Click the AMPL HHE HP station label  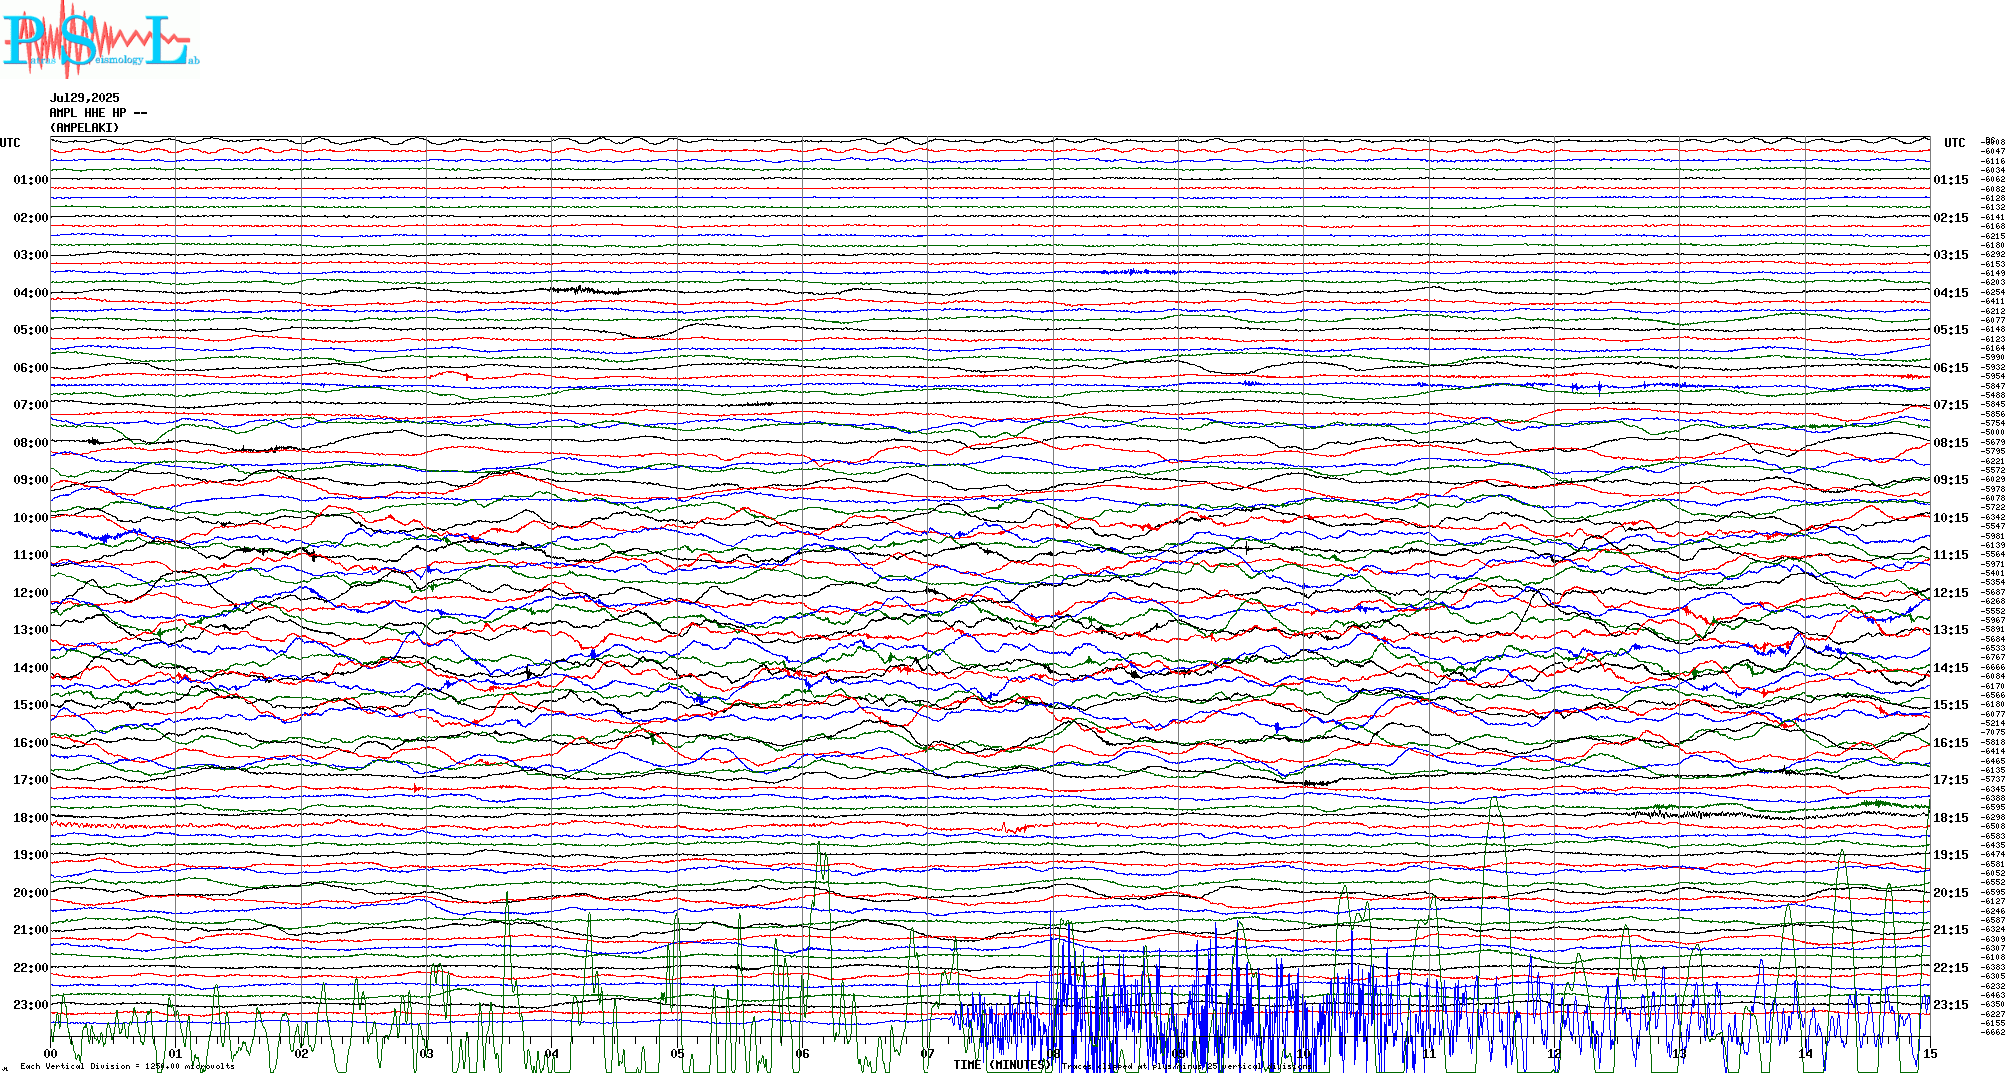[98, 113]
